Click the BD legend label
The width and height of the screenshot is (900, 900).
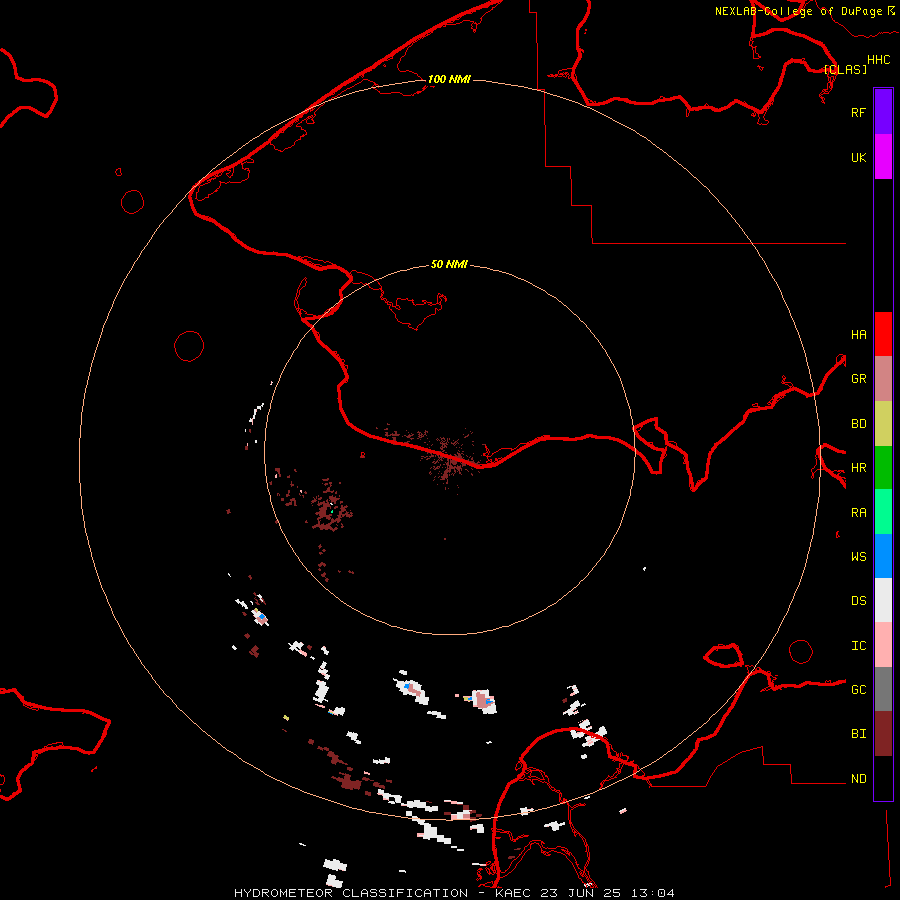pyautogui.click(x=858, y=424)
